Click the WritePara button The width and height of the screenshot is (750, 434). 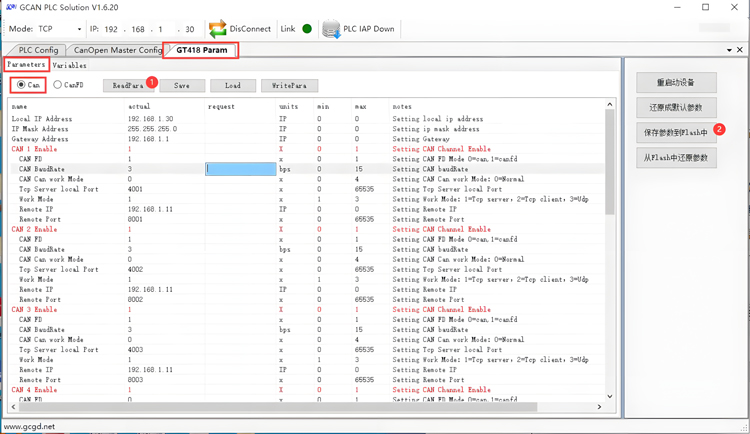(289, 86)
